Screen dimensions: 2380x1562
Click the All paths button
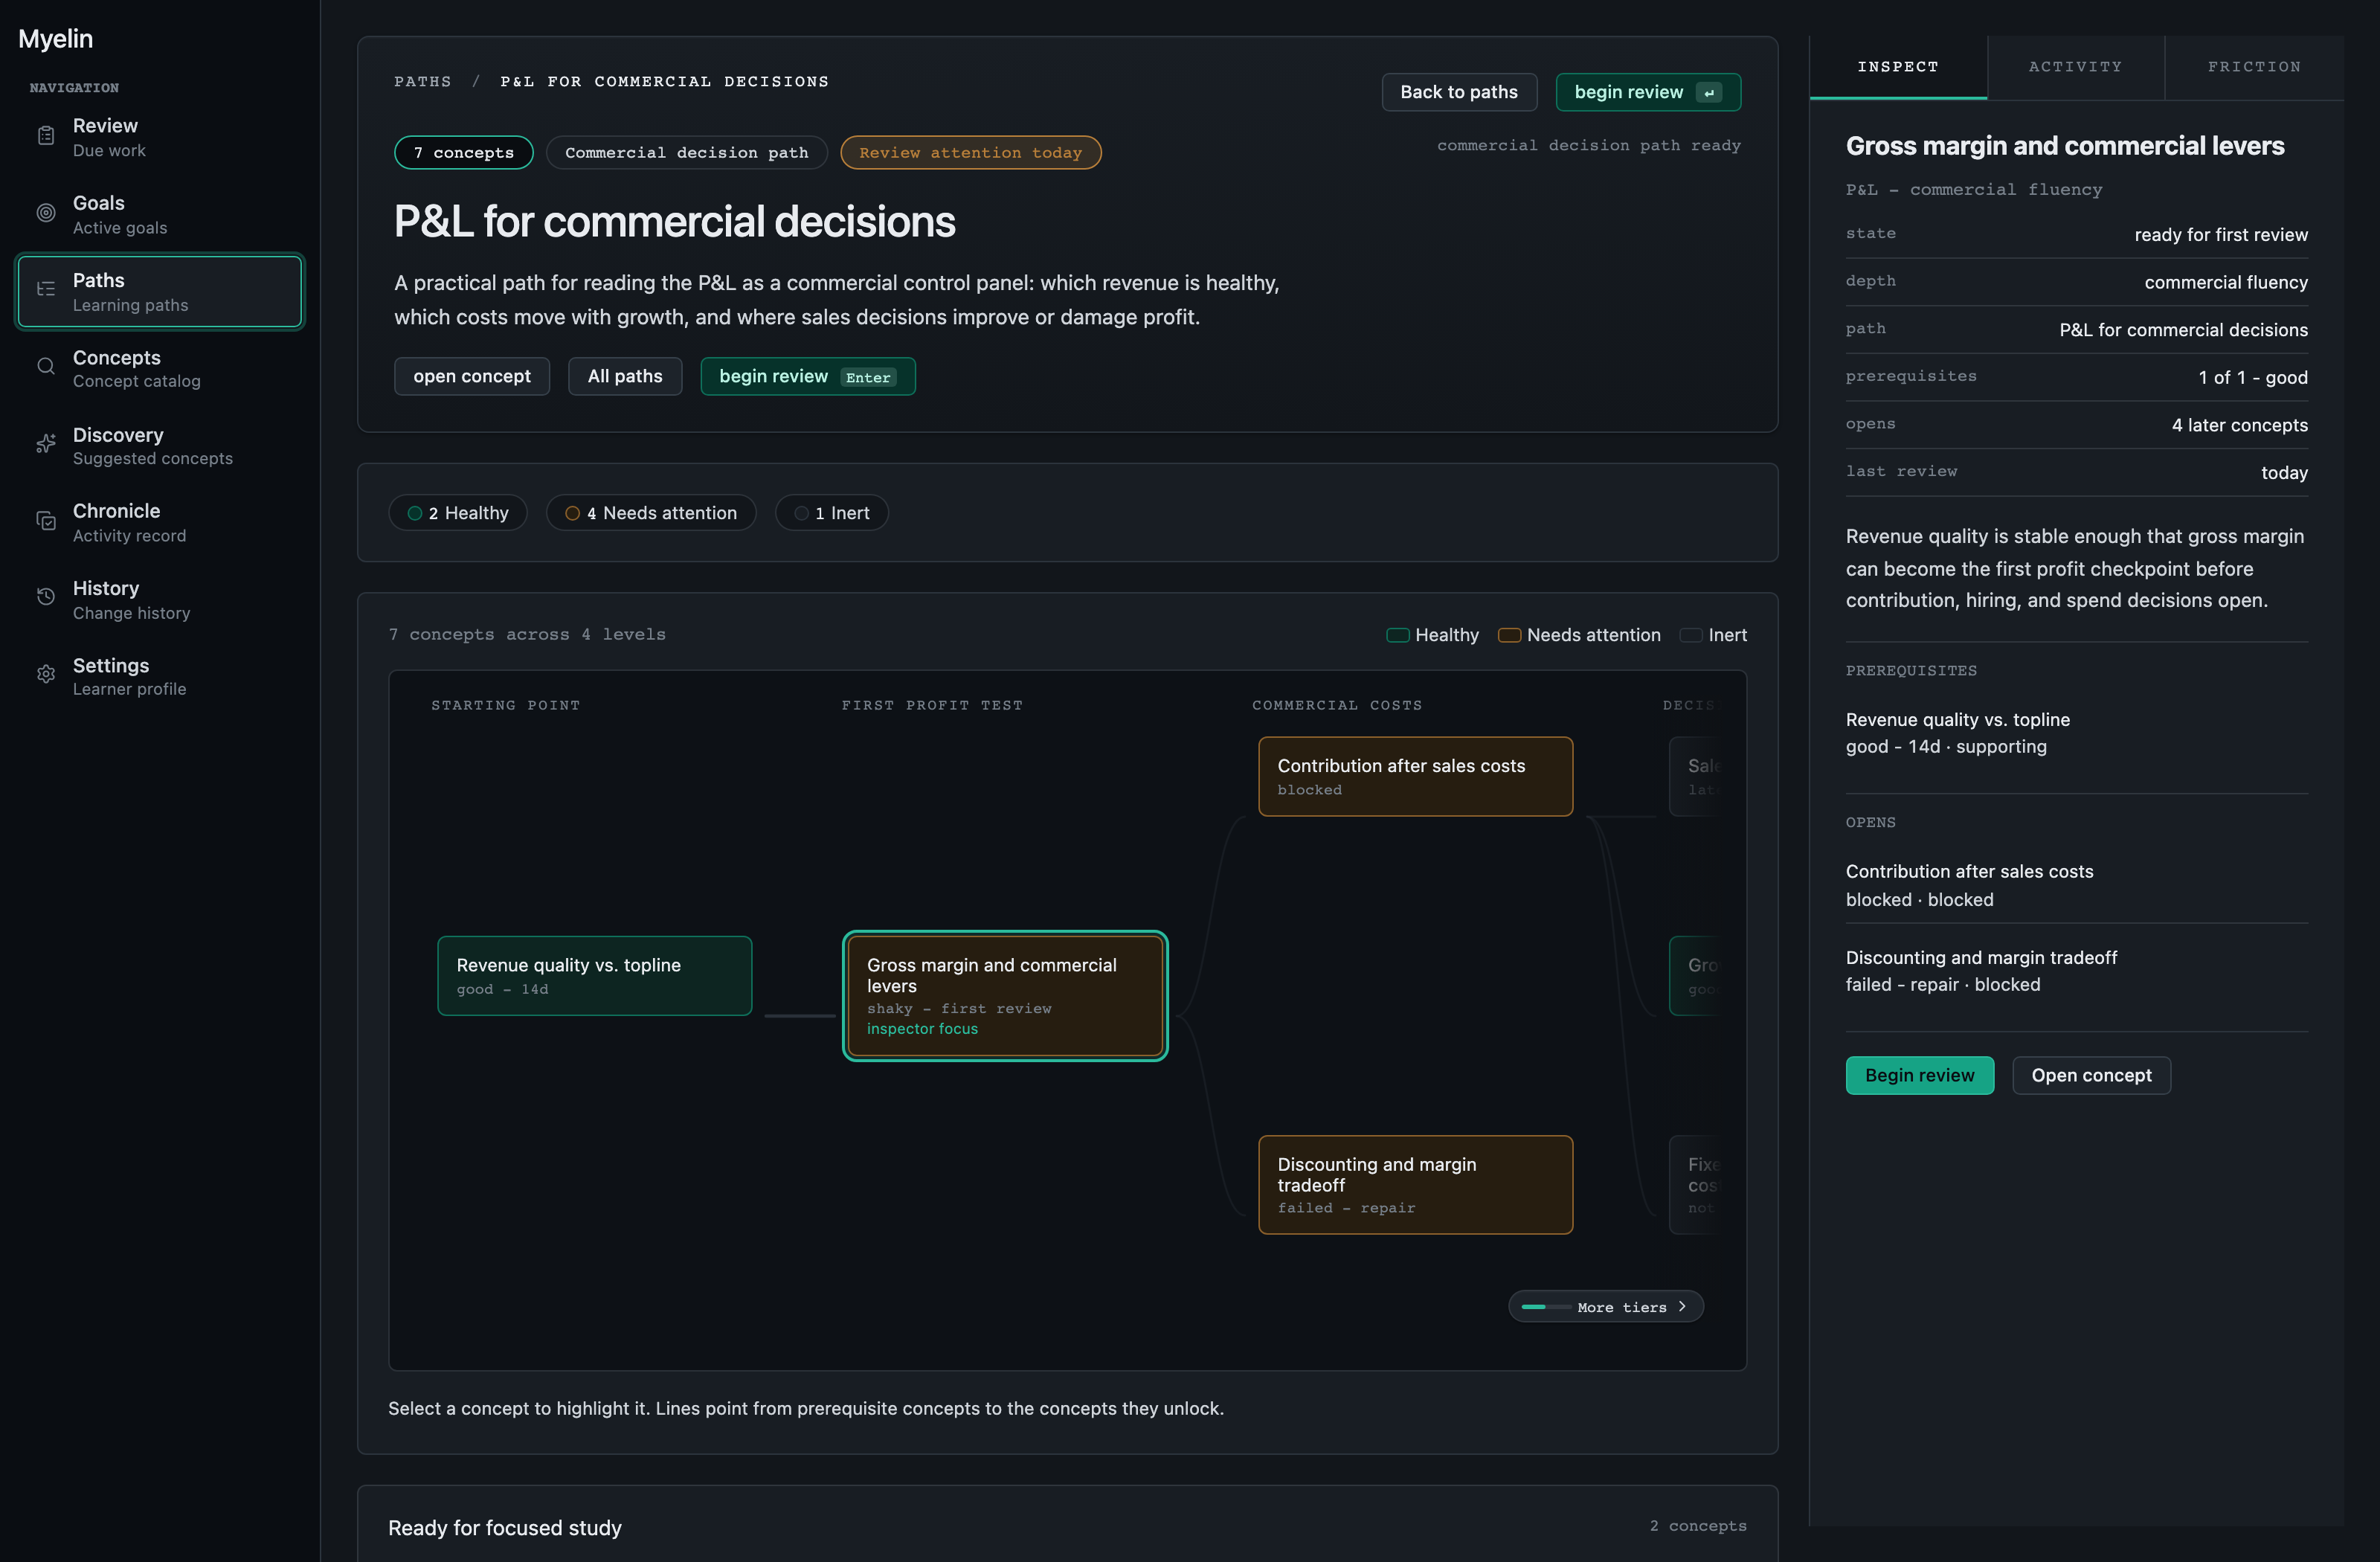[625, 376]
